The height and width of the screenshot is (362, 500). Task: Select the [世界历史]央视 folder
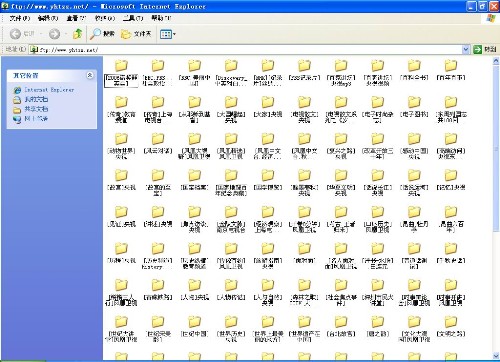[x=231, y=329]
